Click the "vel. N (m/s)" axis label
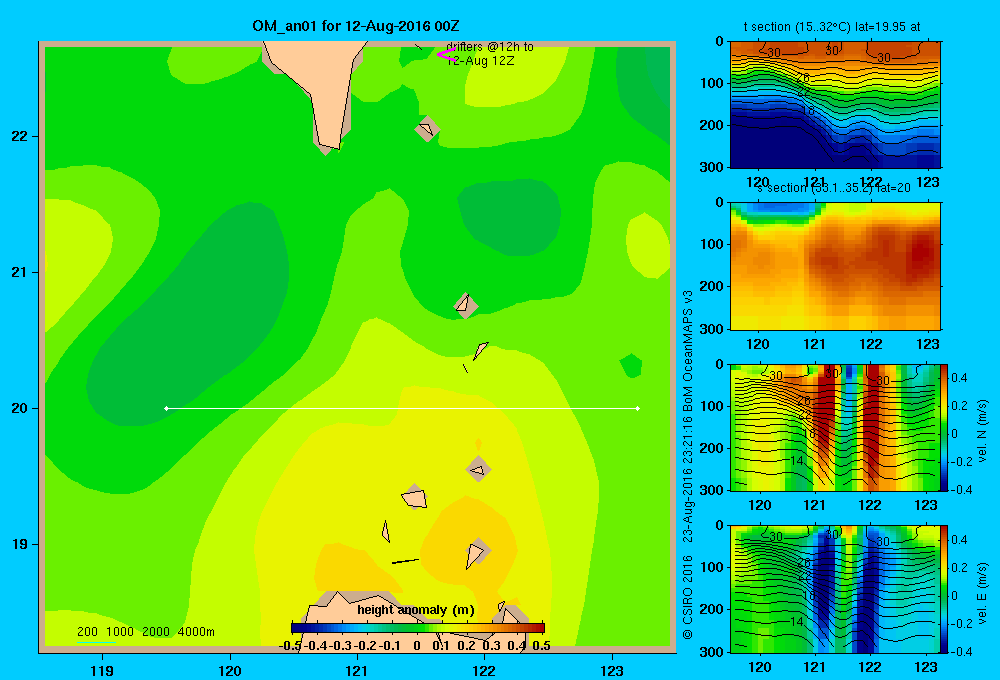Viewport: 1000px width, 680px height. (x=982, y=431)
